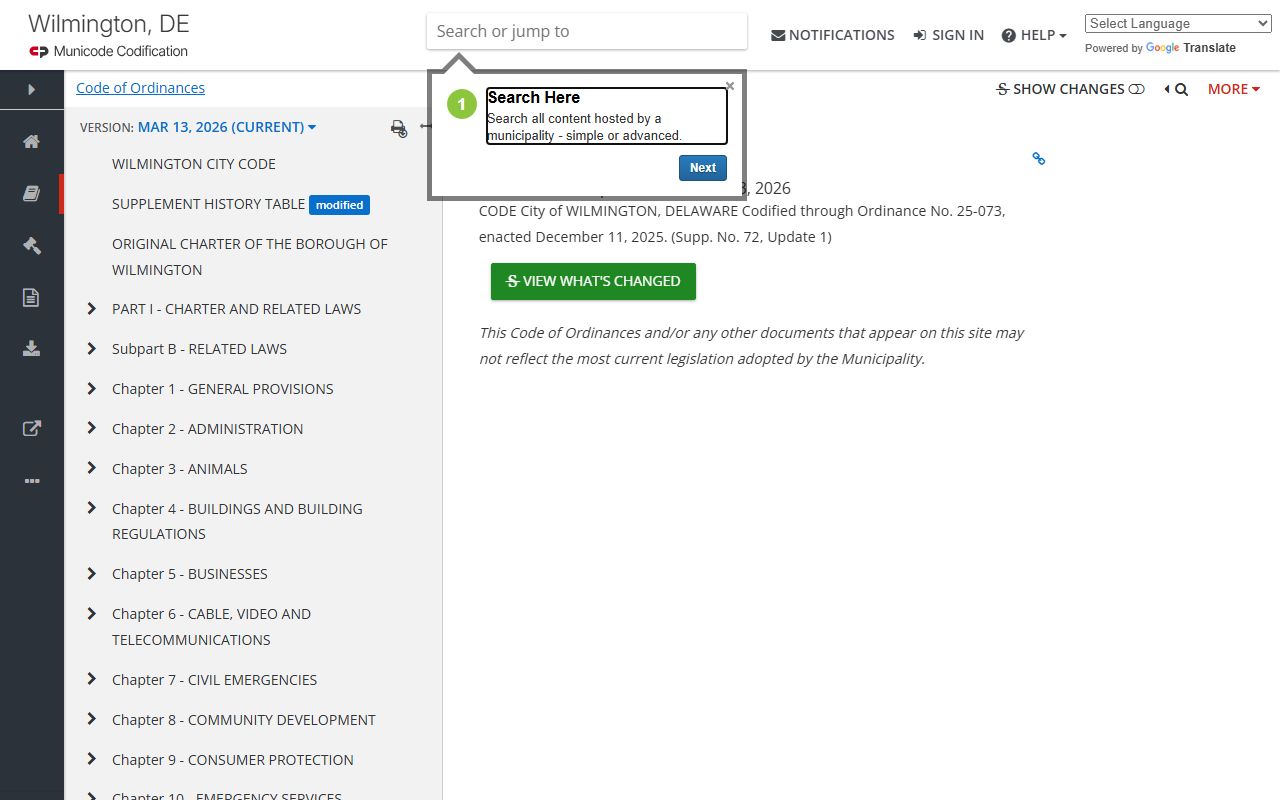This screenshot has height=800, width=1280.
Task: Open the red More menu
Action: click(x=1233, y=89)
